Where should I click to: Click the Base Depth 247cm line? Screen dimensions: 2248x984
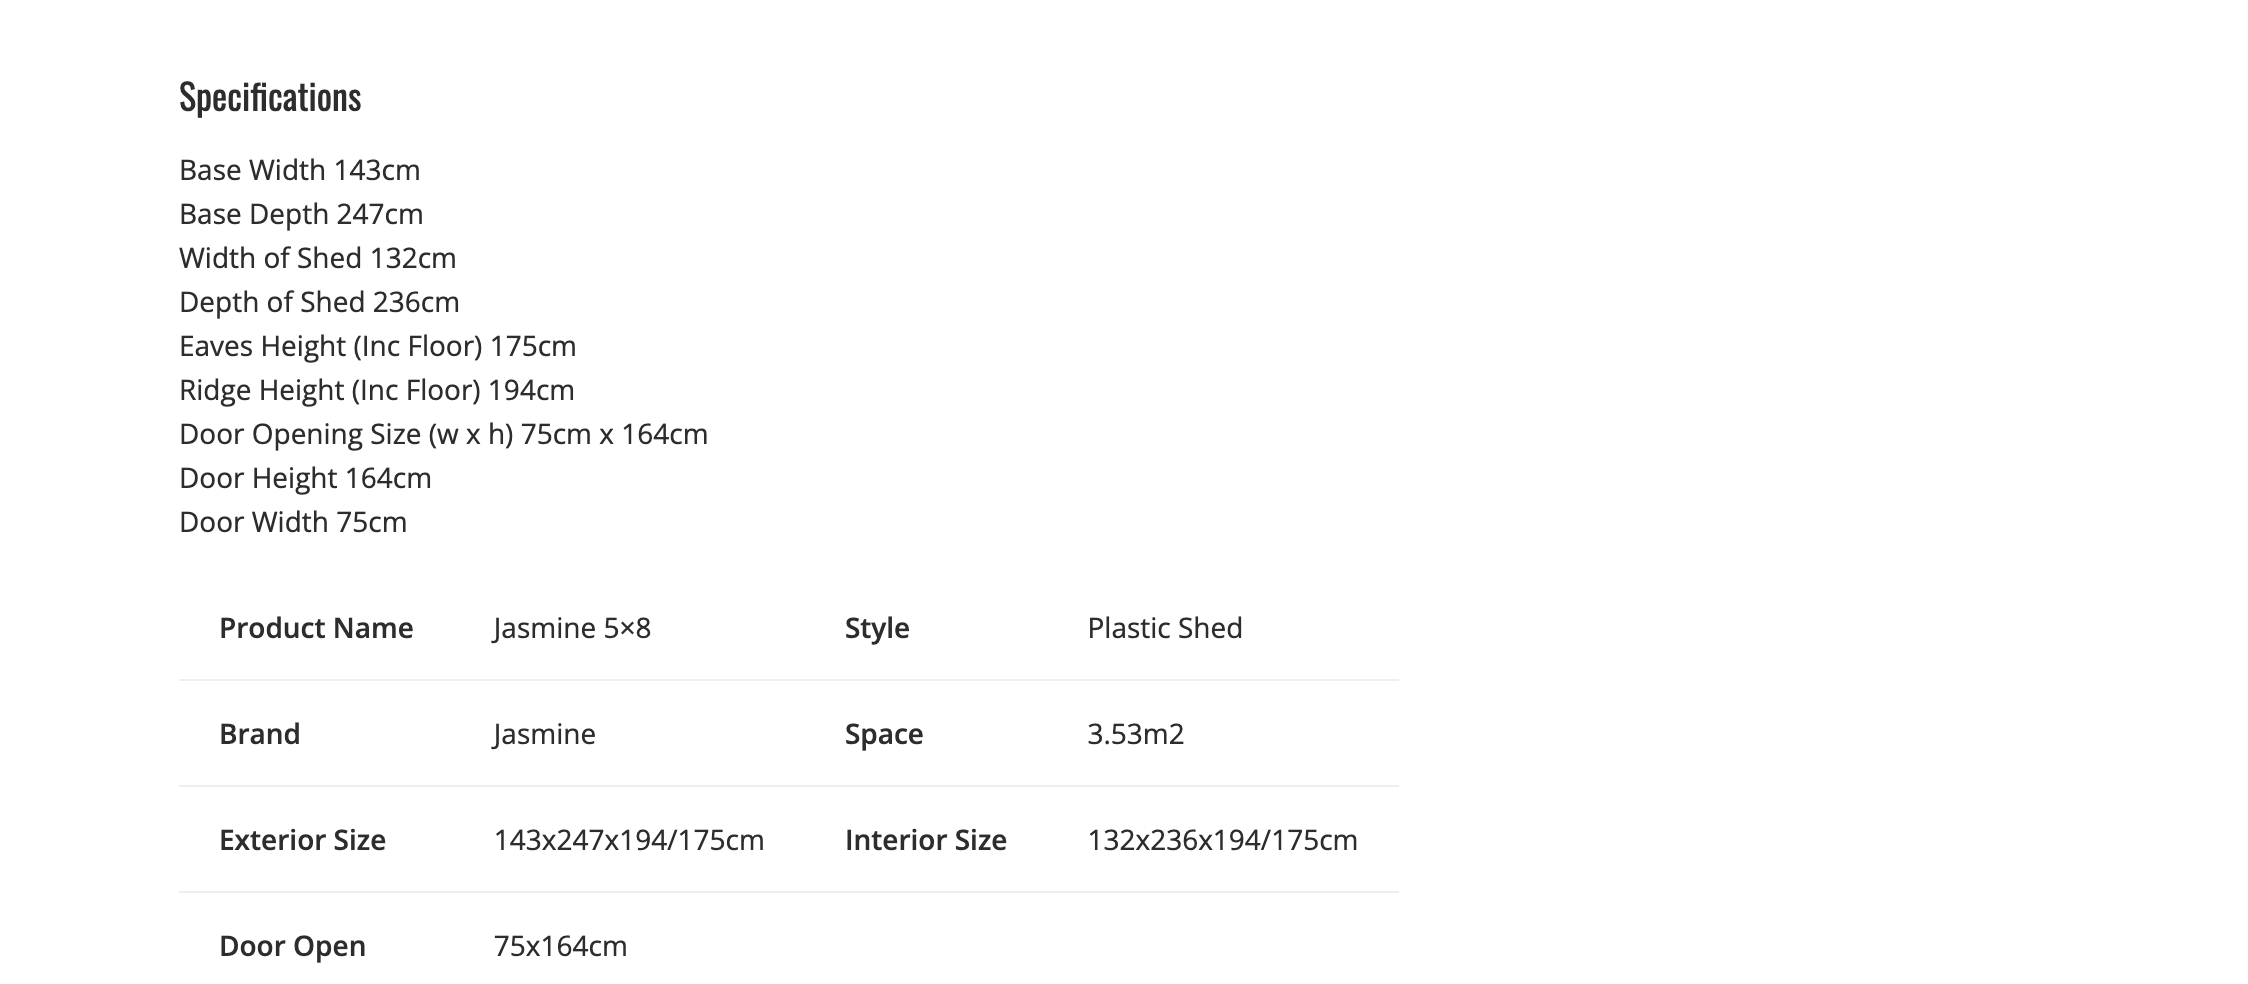(301, 214)
